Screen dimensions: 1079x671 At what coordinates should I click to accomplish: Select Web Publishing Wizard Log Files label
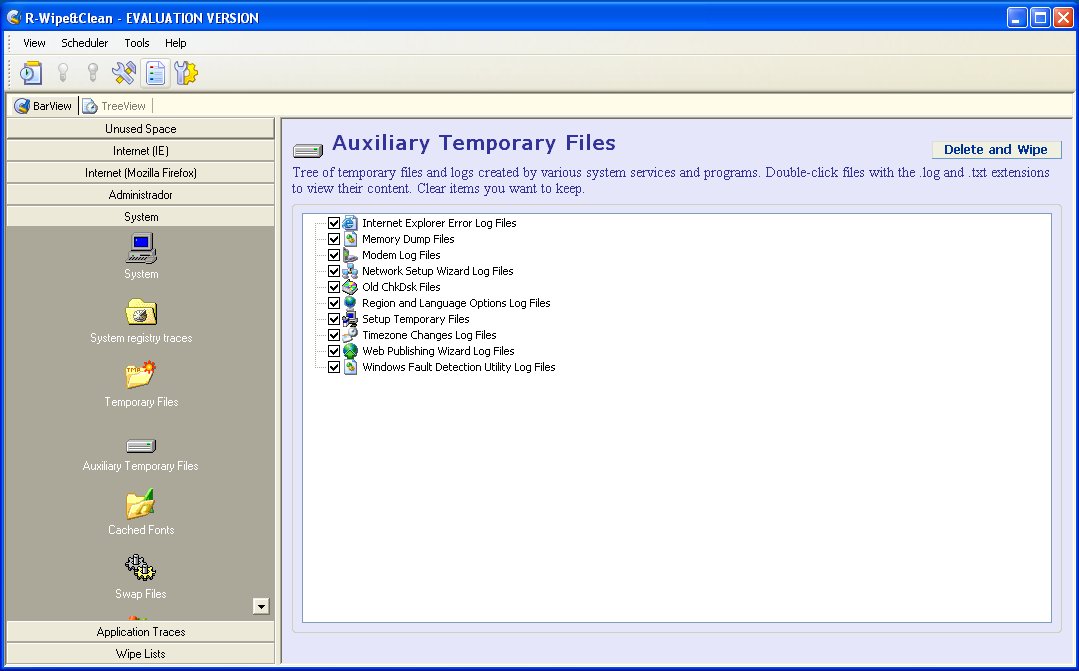coord(438,351)
